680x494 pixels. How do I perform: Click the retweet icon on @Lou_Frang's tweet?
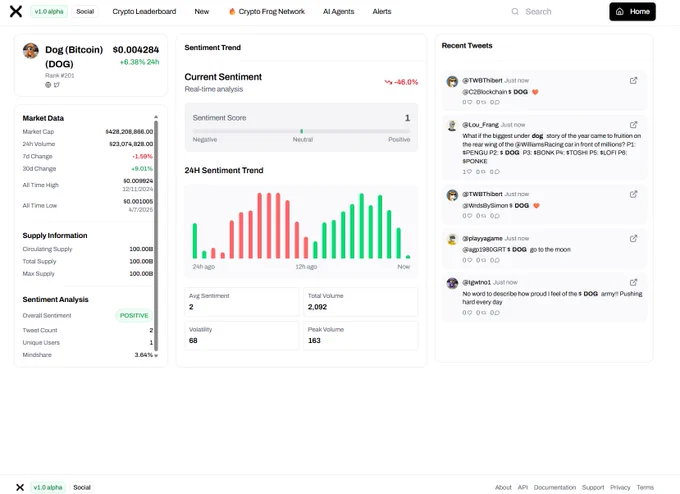click(483, 172)
